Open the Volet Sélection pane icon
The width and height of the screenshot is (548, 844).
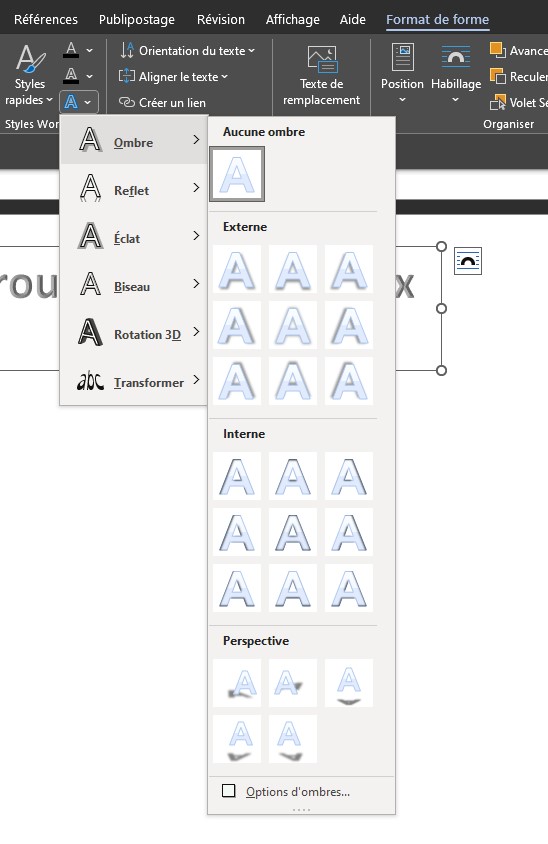coord(497,102)
